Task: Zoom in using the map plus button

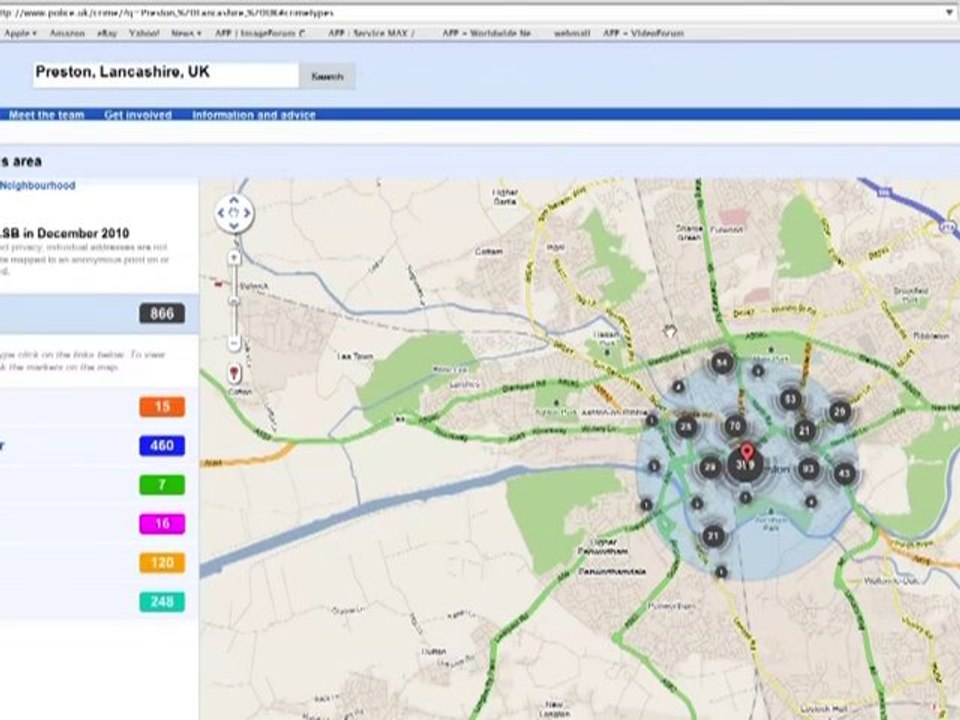Action: 234,258
